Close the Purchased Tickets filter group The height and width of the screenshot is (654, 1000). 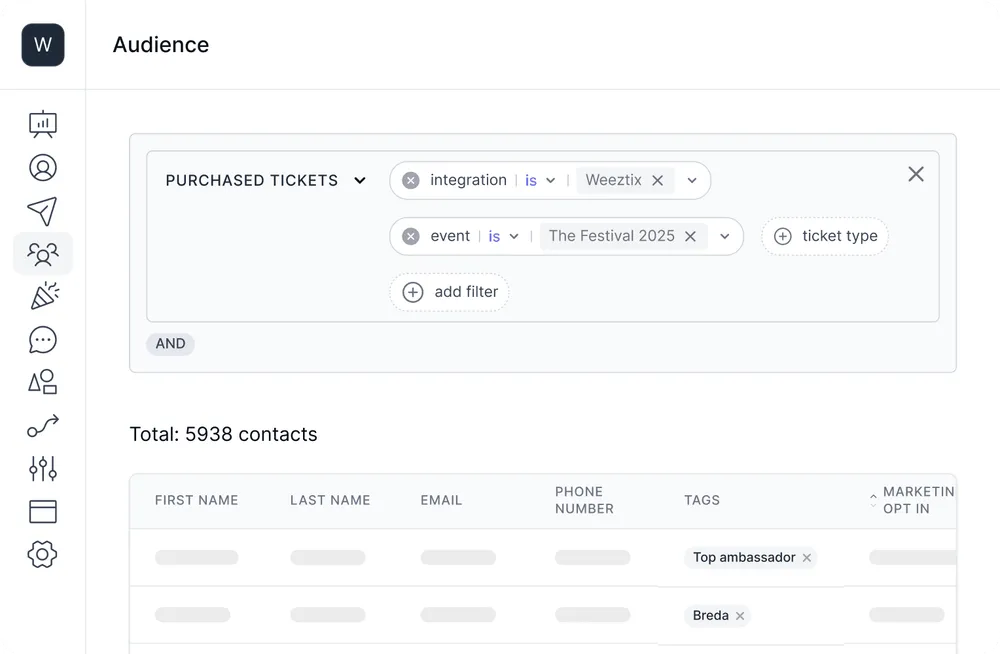pos(916,174)
